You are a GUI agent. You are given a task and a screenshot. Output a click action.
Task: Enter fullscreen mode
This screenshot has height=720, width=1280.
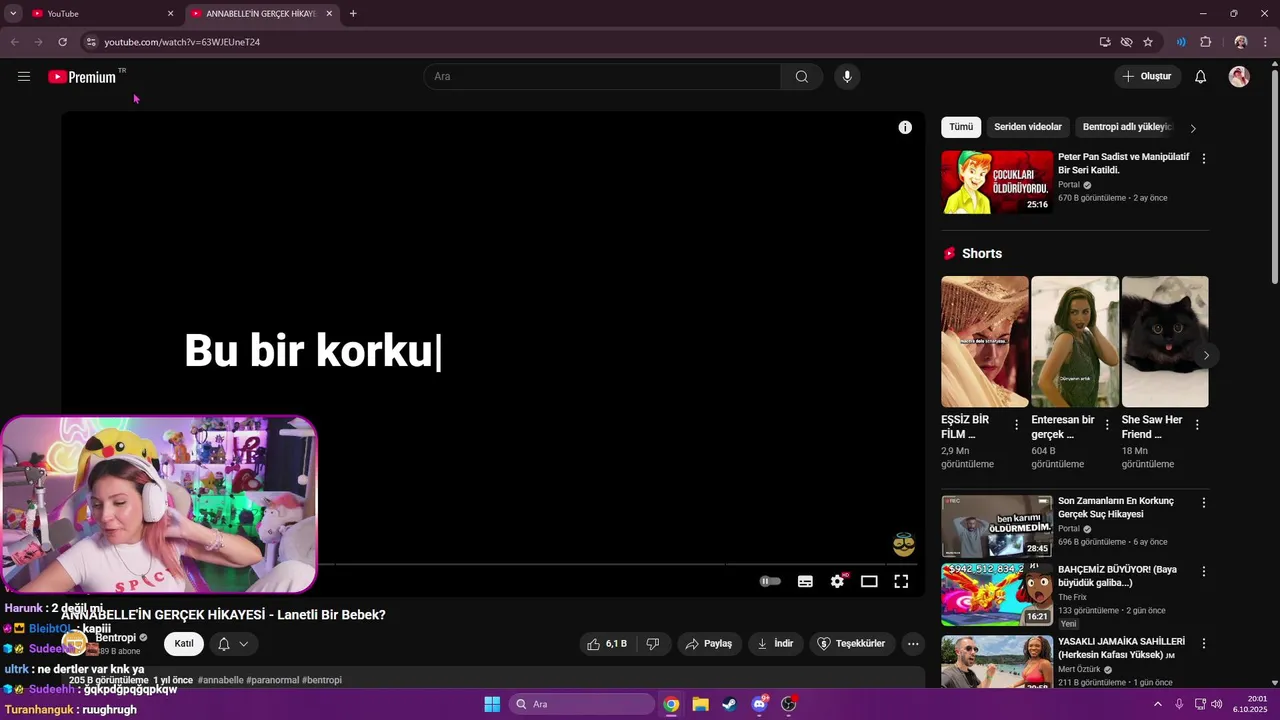[901, 581]
